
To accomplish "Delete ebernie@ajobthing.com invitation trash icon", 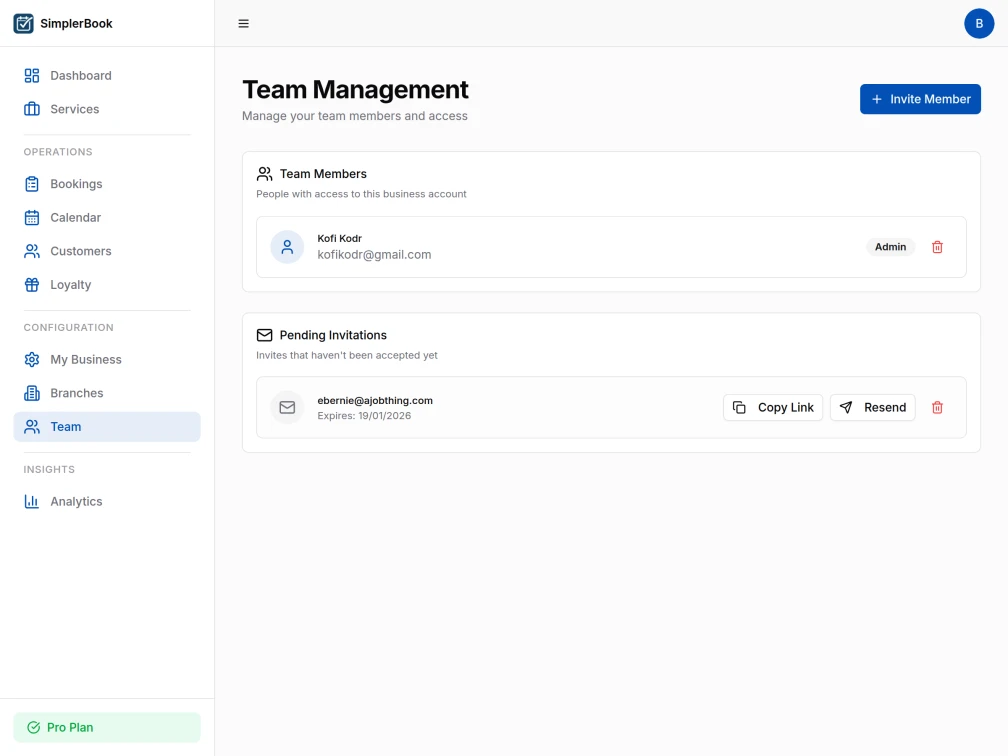I will point(937,408).
